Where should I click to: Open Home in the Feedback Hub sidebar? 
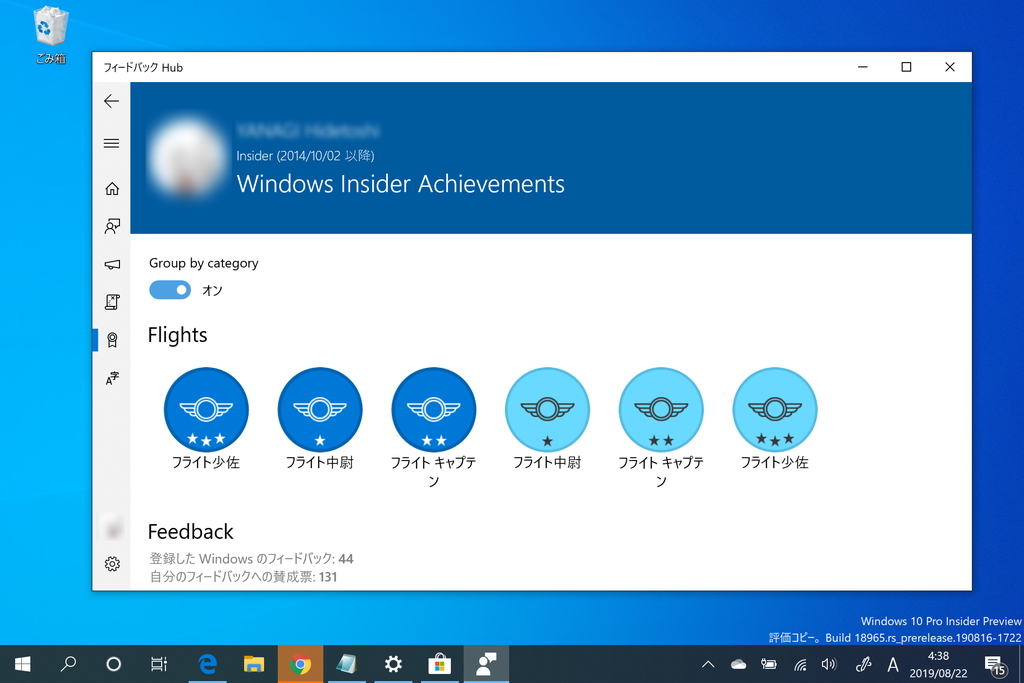111,188
